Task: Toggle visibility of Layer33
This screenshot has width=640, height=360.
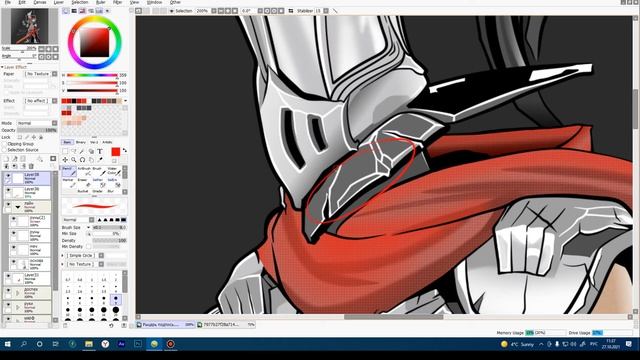Action: pyautogui.click(x=8, y=276)
